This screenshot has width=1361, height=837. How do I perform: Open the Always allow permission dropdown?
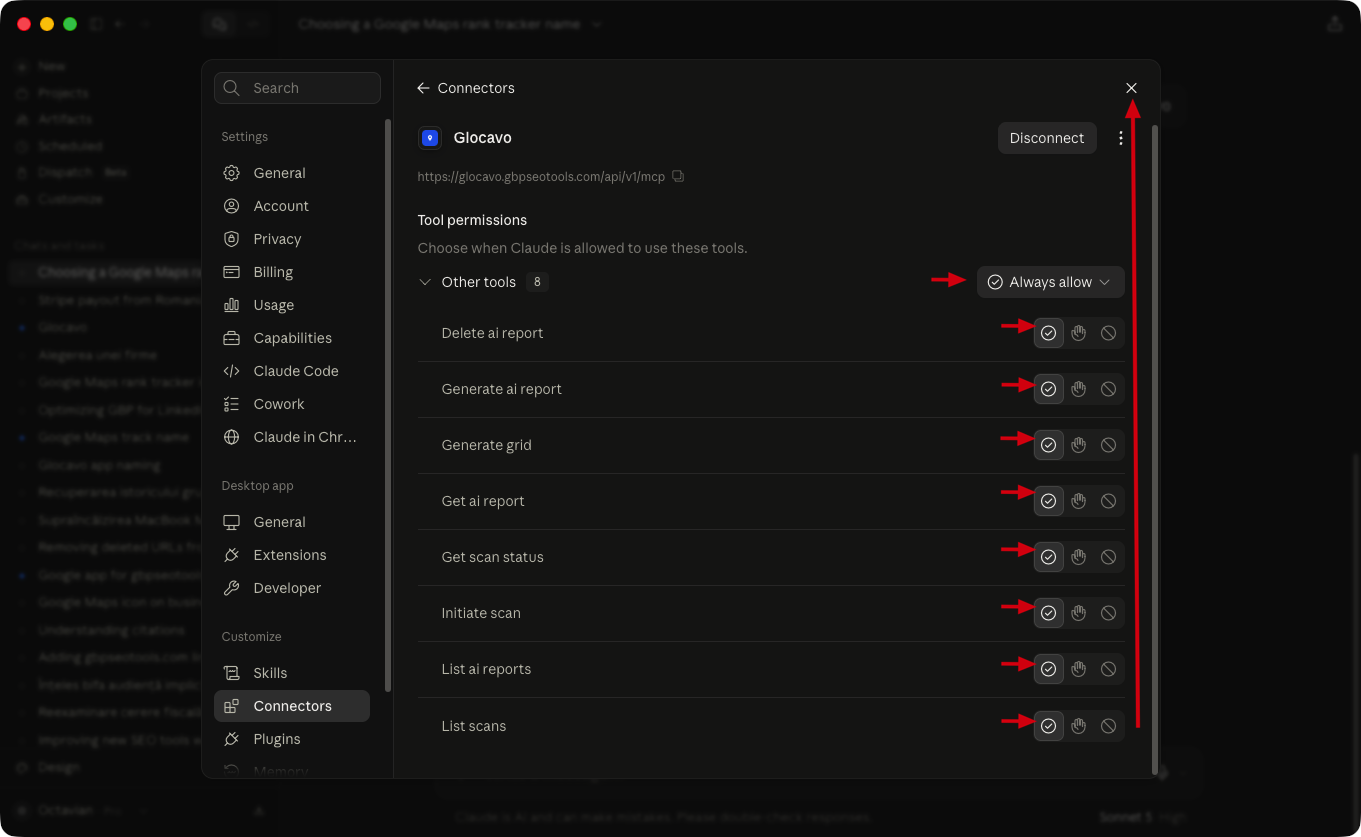tap(1050, 282)
